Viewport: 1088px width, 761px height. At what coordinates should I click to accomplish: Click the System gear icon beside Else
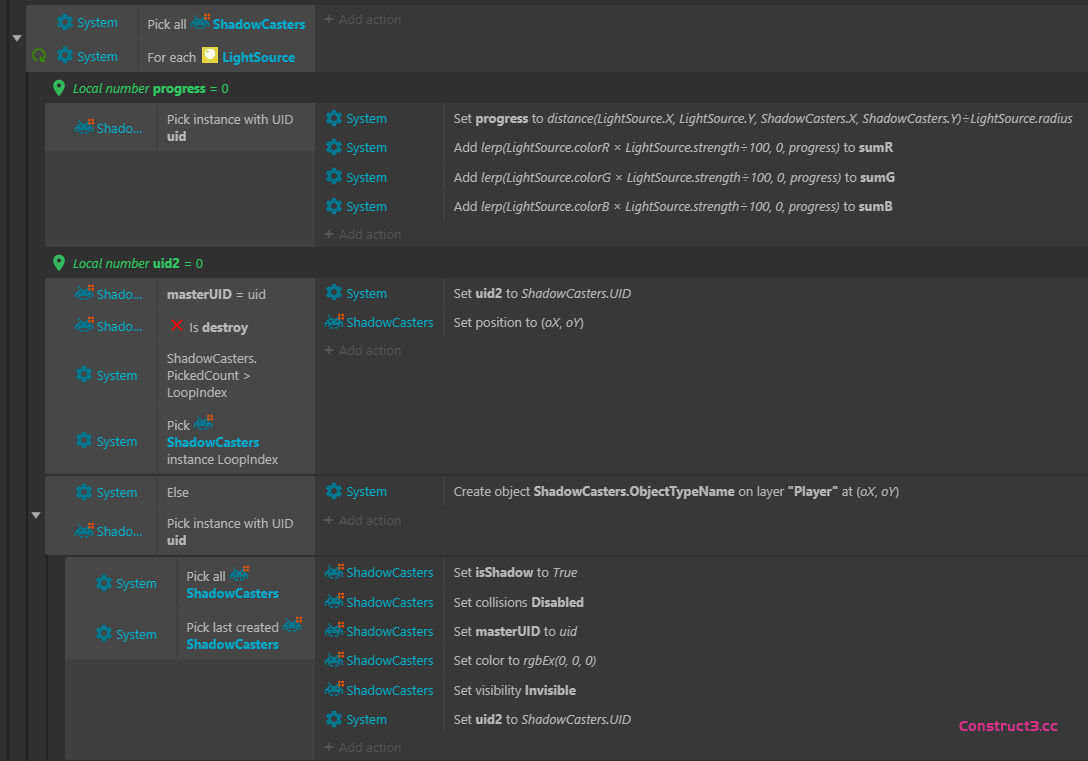pyautogui.click(x=85, y=492)
